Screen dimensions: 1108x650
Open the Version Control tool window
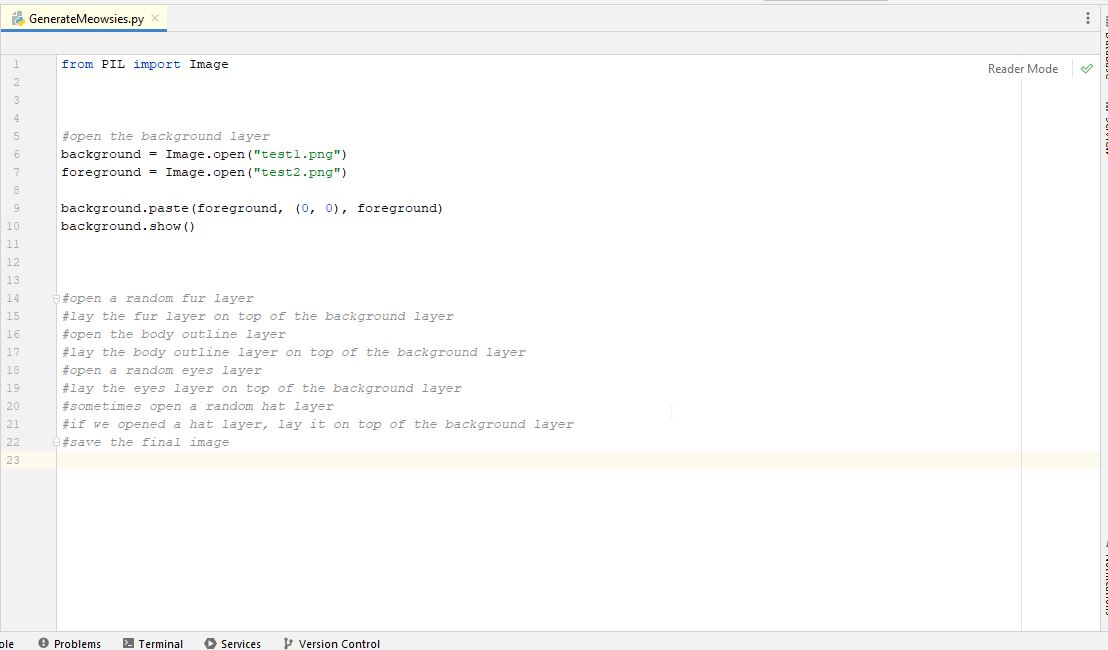(331, 643)
